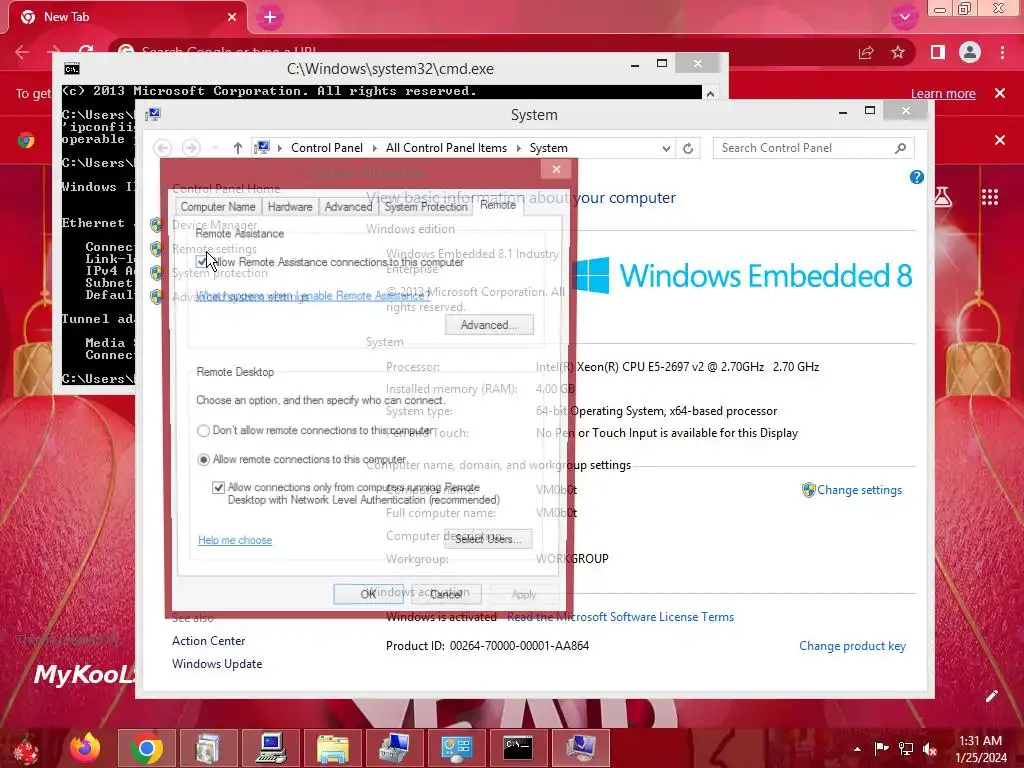Toggle Allow Remote Assistance connections checkbox

202,263
